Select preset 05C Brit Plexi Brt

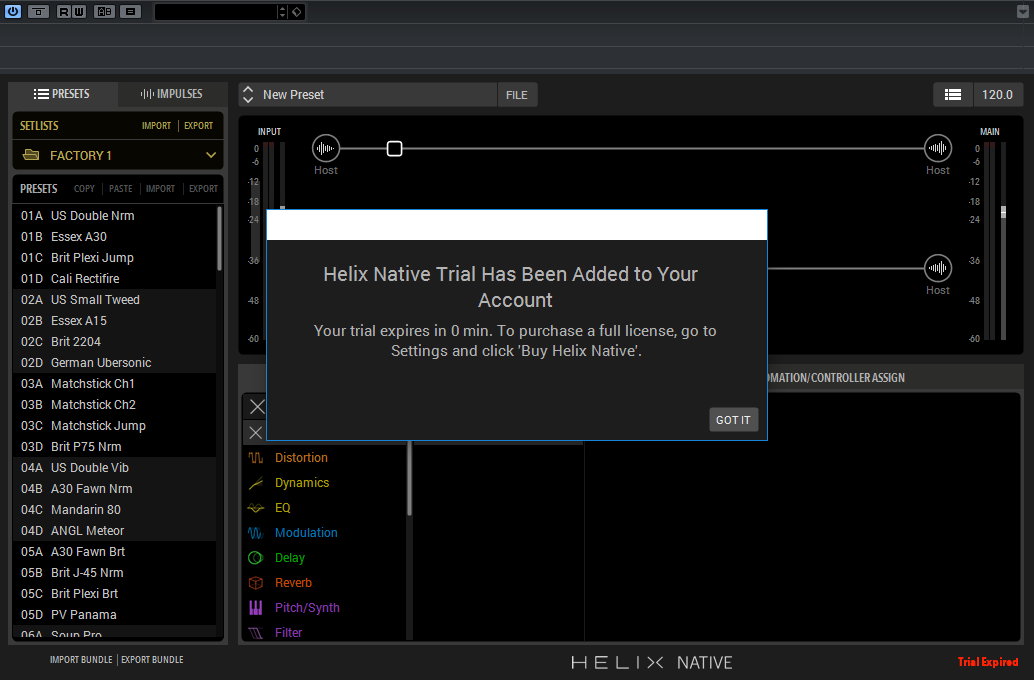(114, 594)
